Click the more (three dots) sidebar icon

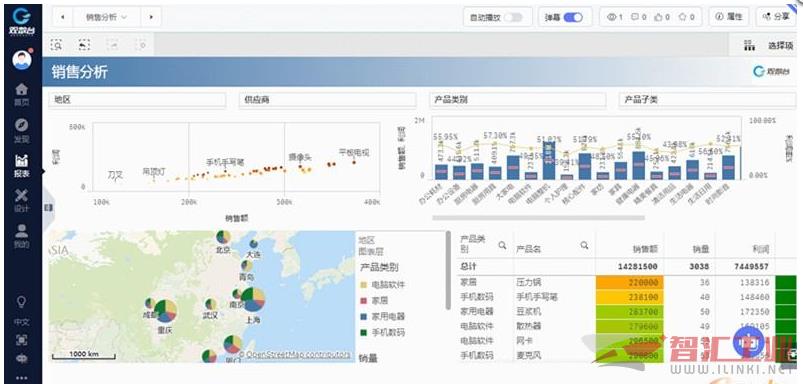pyautogui.click(x=22, y=378)
